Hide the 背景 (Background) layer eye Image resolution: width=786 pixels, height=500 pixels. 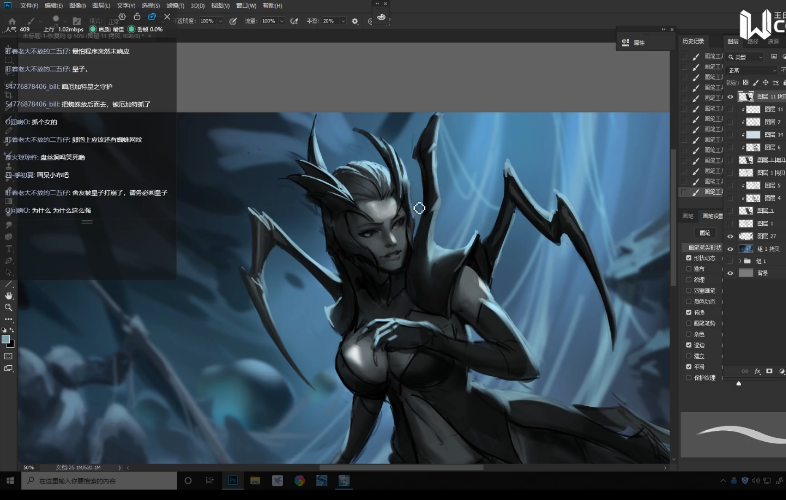click(730, 273)
